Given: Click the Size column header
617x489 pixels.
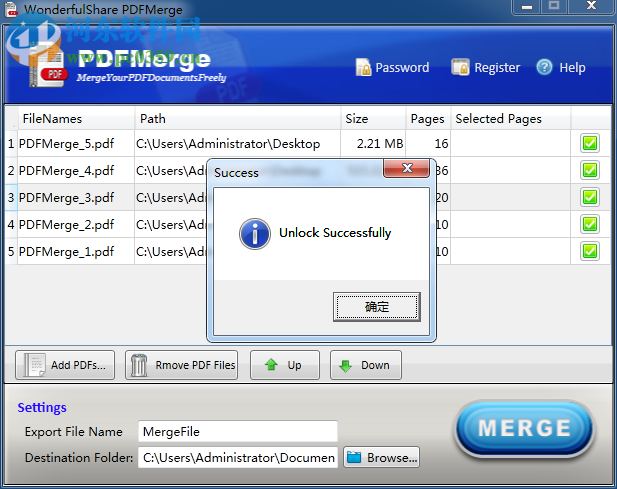Looking at the screenshot, I should tap(373, 118).
